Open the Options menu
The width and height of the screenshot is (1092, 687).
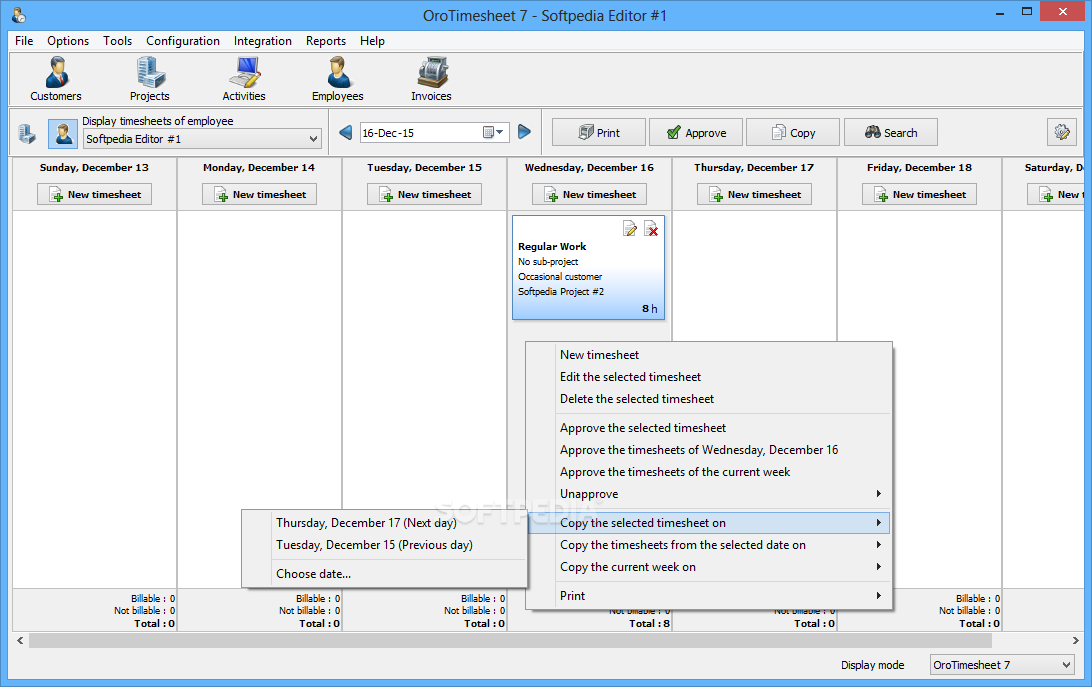pos(68,41)
